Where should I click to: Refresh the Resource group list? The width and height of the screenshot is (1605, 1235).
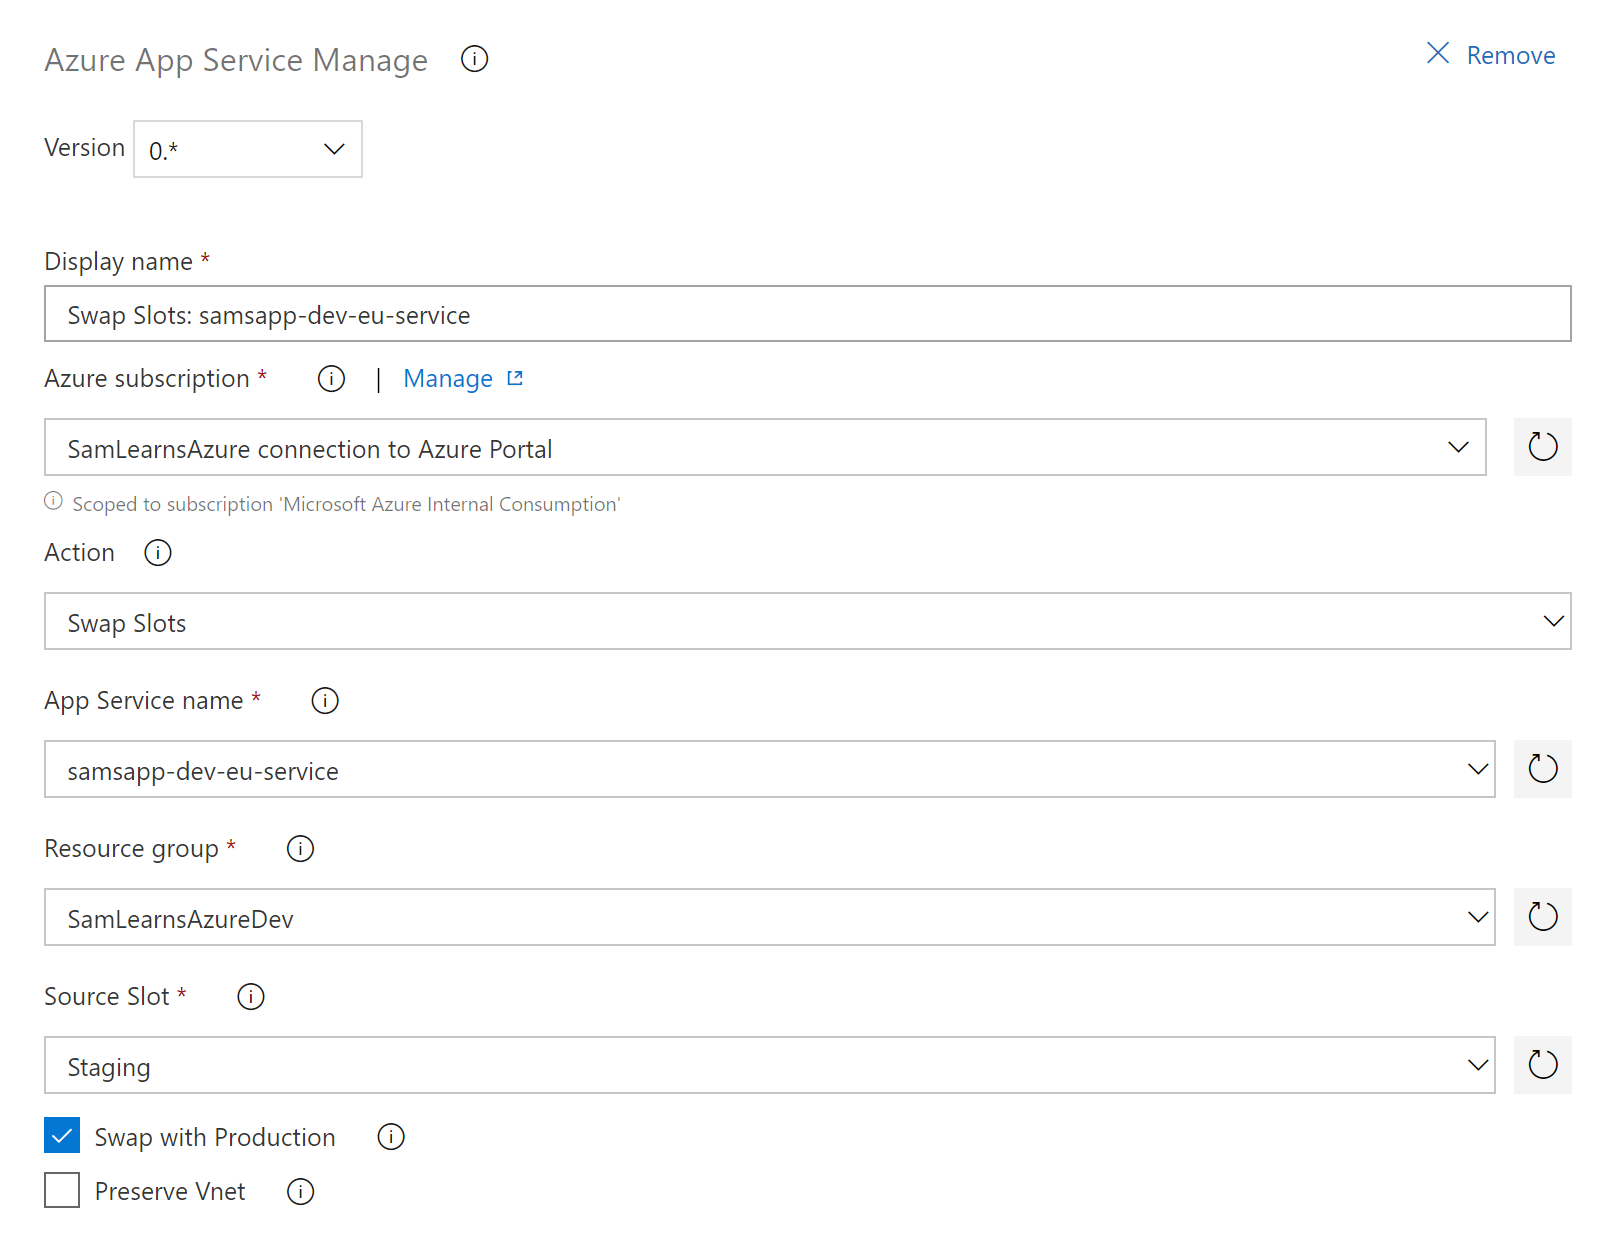coord(1542,917)
